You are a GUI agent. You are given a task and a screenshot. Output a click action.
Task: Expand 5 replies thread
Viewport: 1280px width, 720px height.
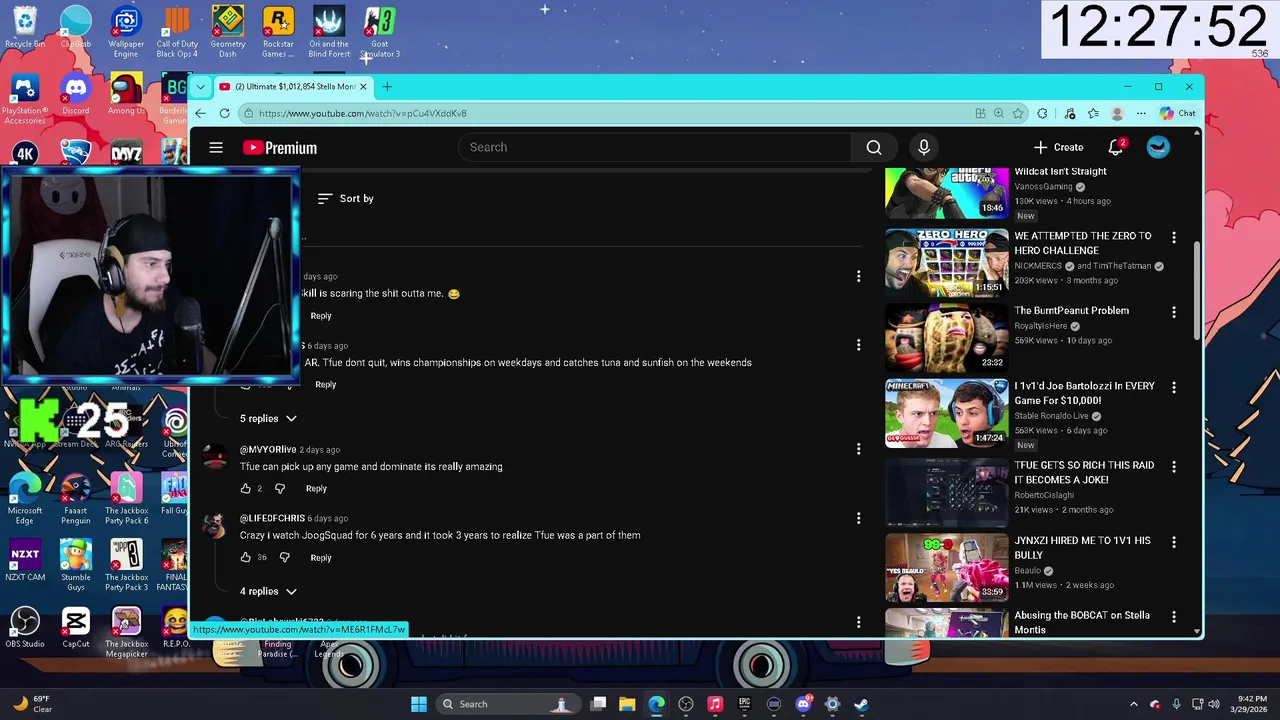[268, 418]
